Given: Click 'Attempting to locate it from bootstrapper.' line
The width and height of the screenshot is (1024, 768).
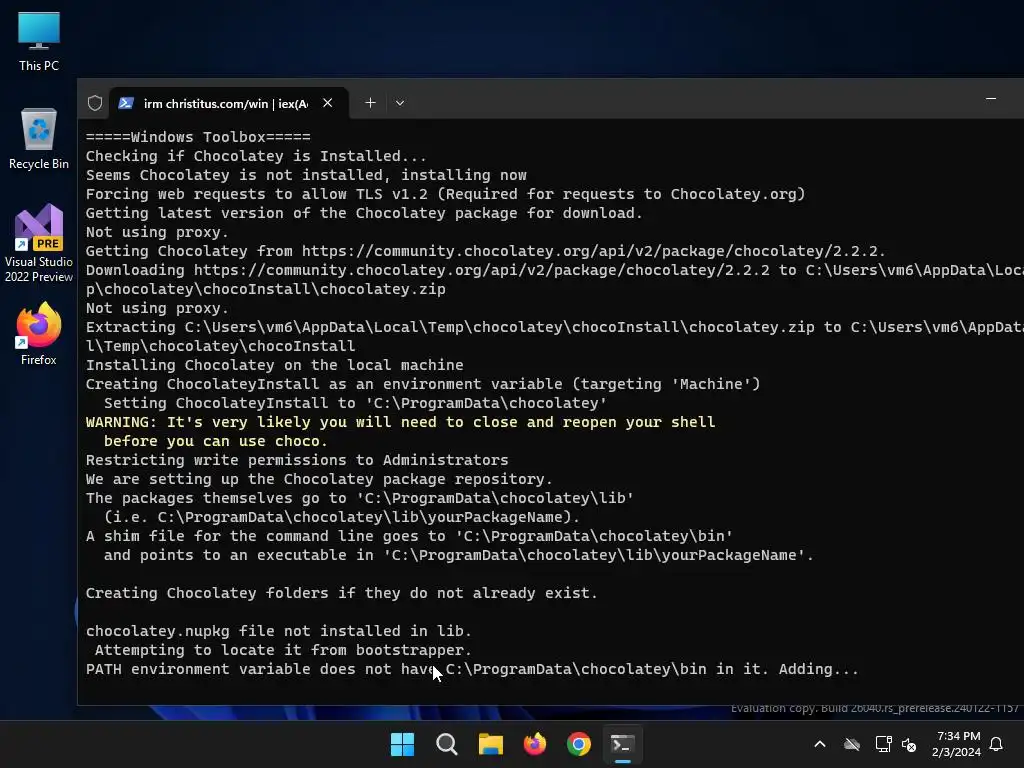Looking at the screenshot, I should coord(283,650).
